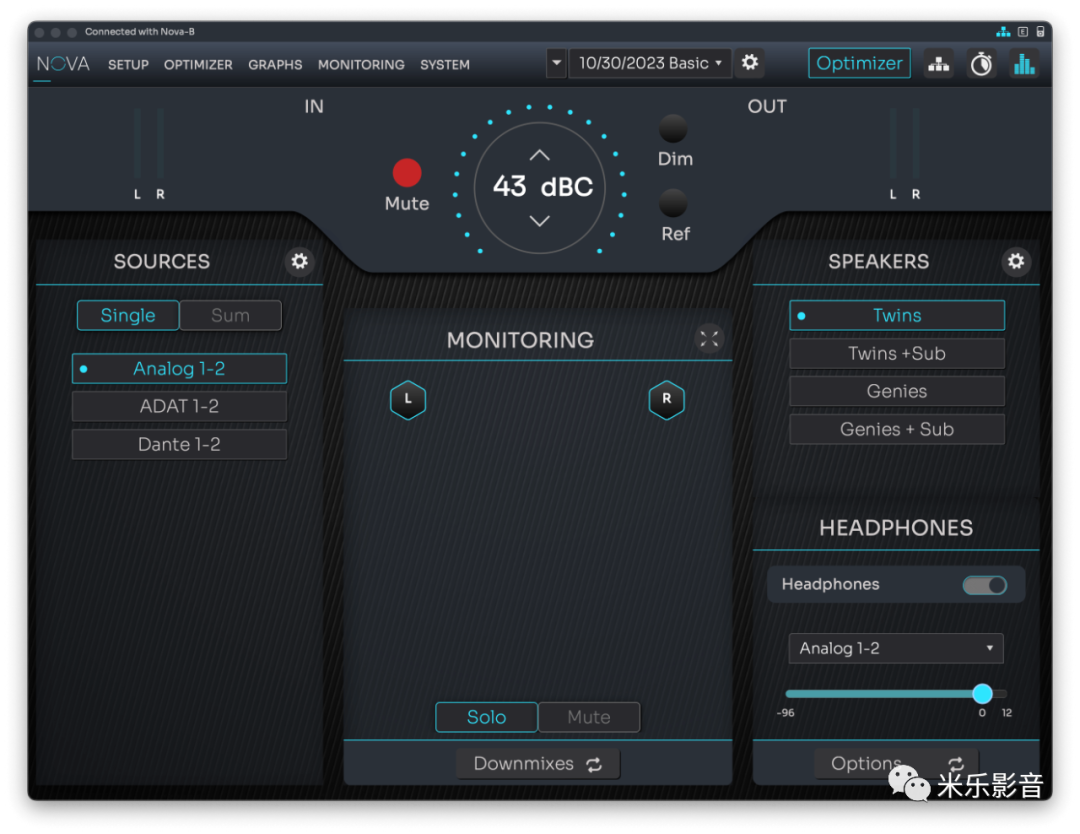Viewport: 1080px width, 834px height.
Task: Open the 10/30/2023 Basic preset dropdown
Action: pyautogui.click(x=649, y=63)
